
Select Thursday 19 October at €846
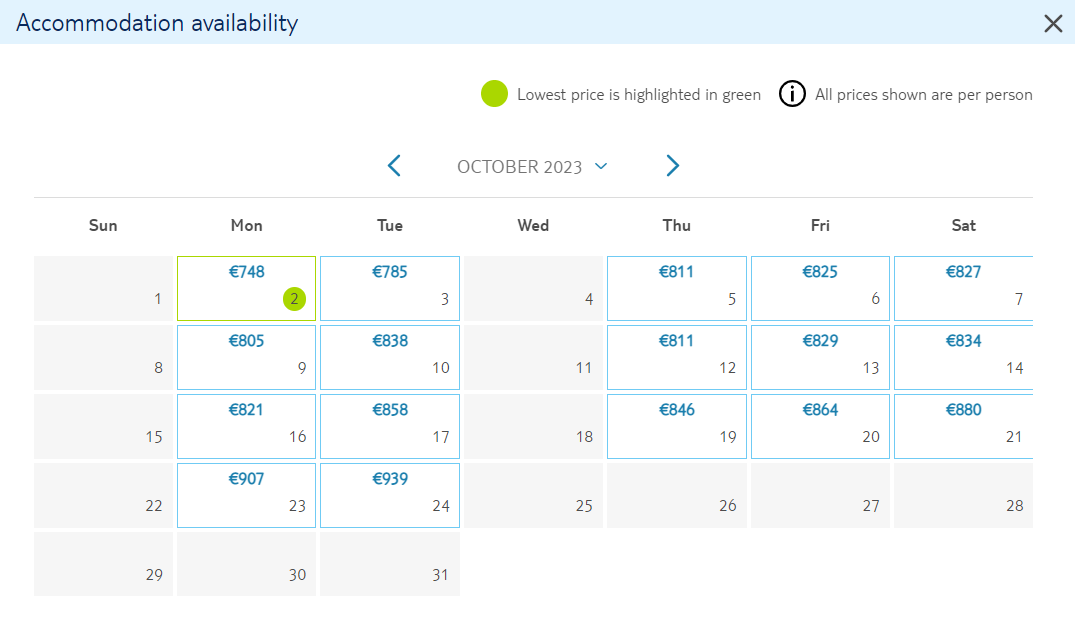point(677,426)
